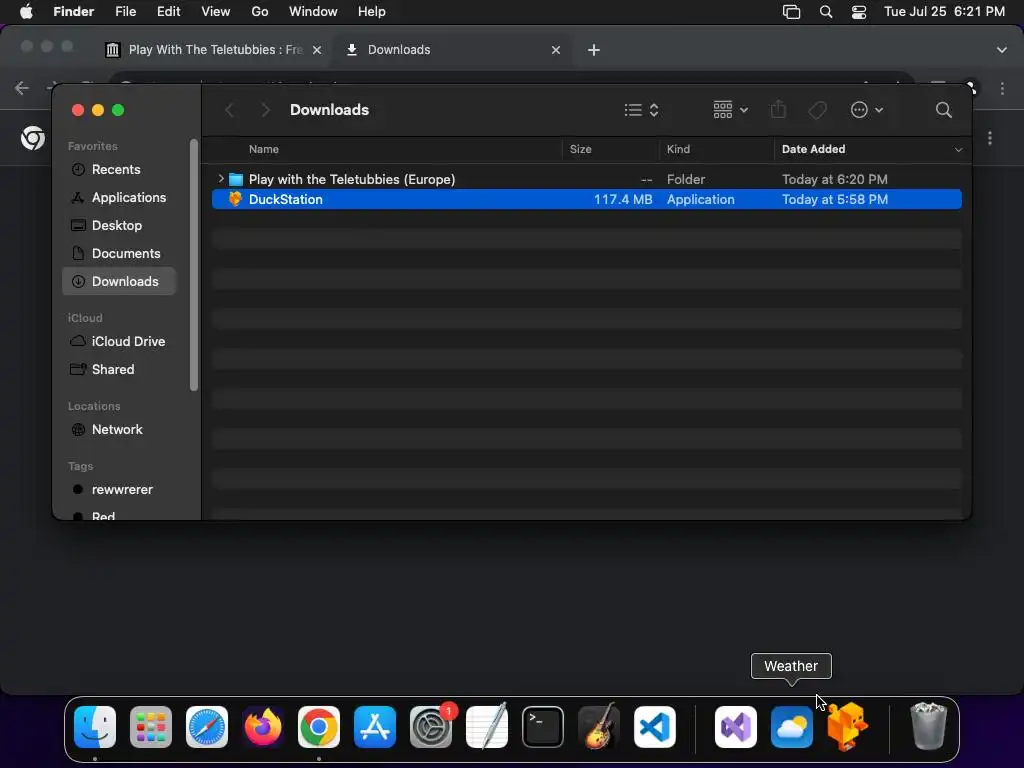
Task: Launch Firefox from the Dock
Action: point(263,727)
